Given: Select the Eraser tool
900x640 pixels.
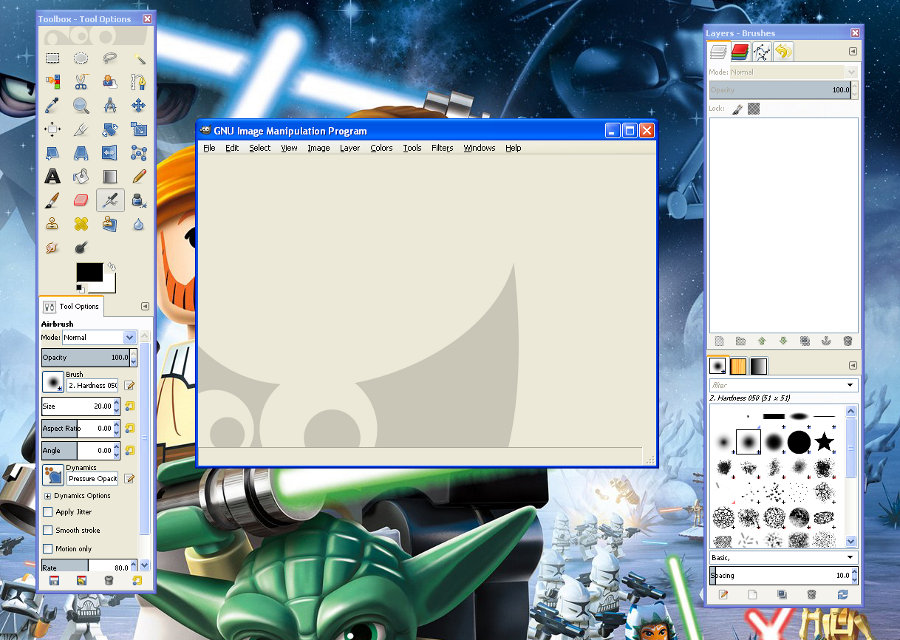Looking at the screenshot, I should [81, 200].
